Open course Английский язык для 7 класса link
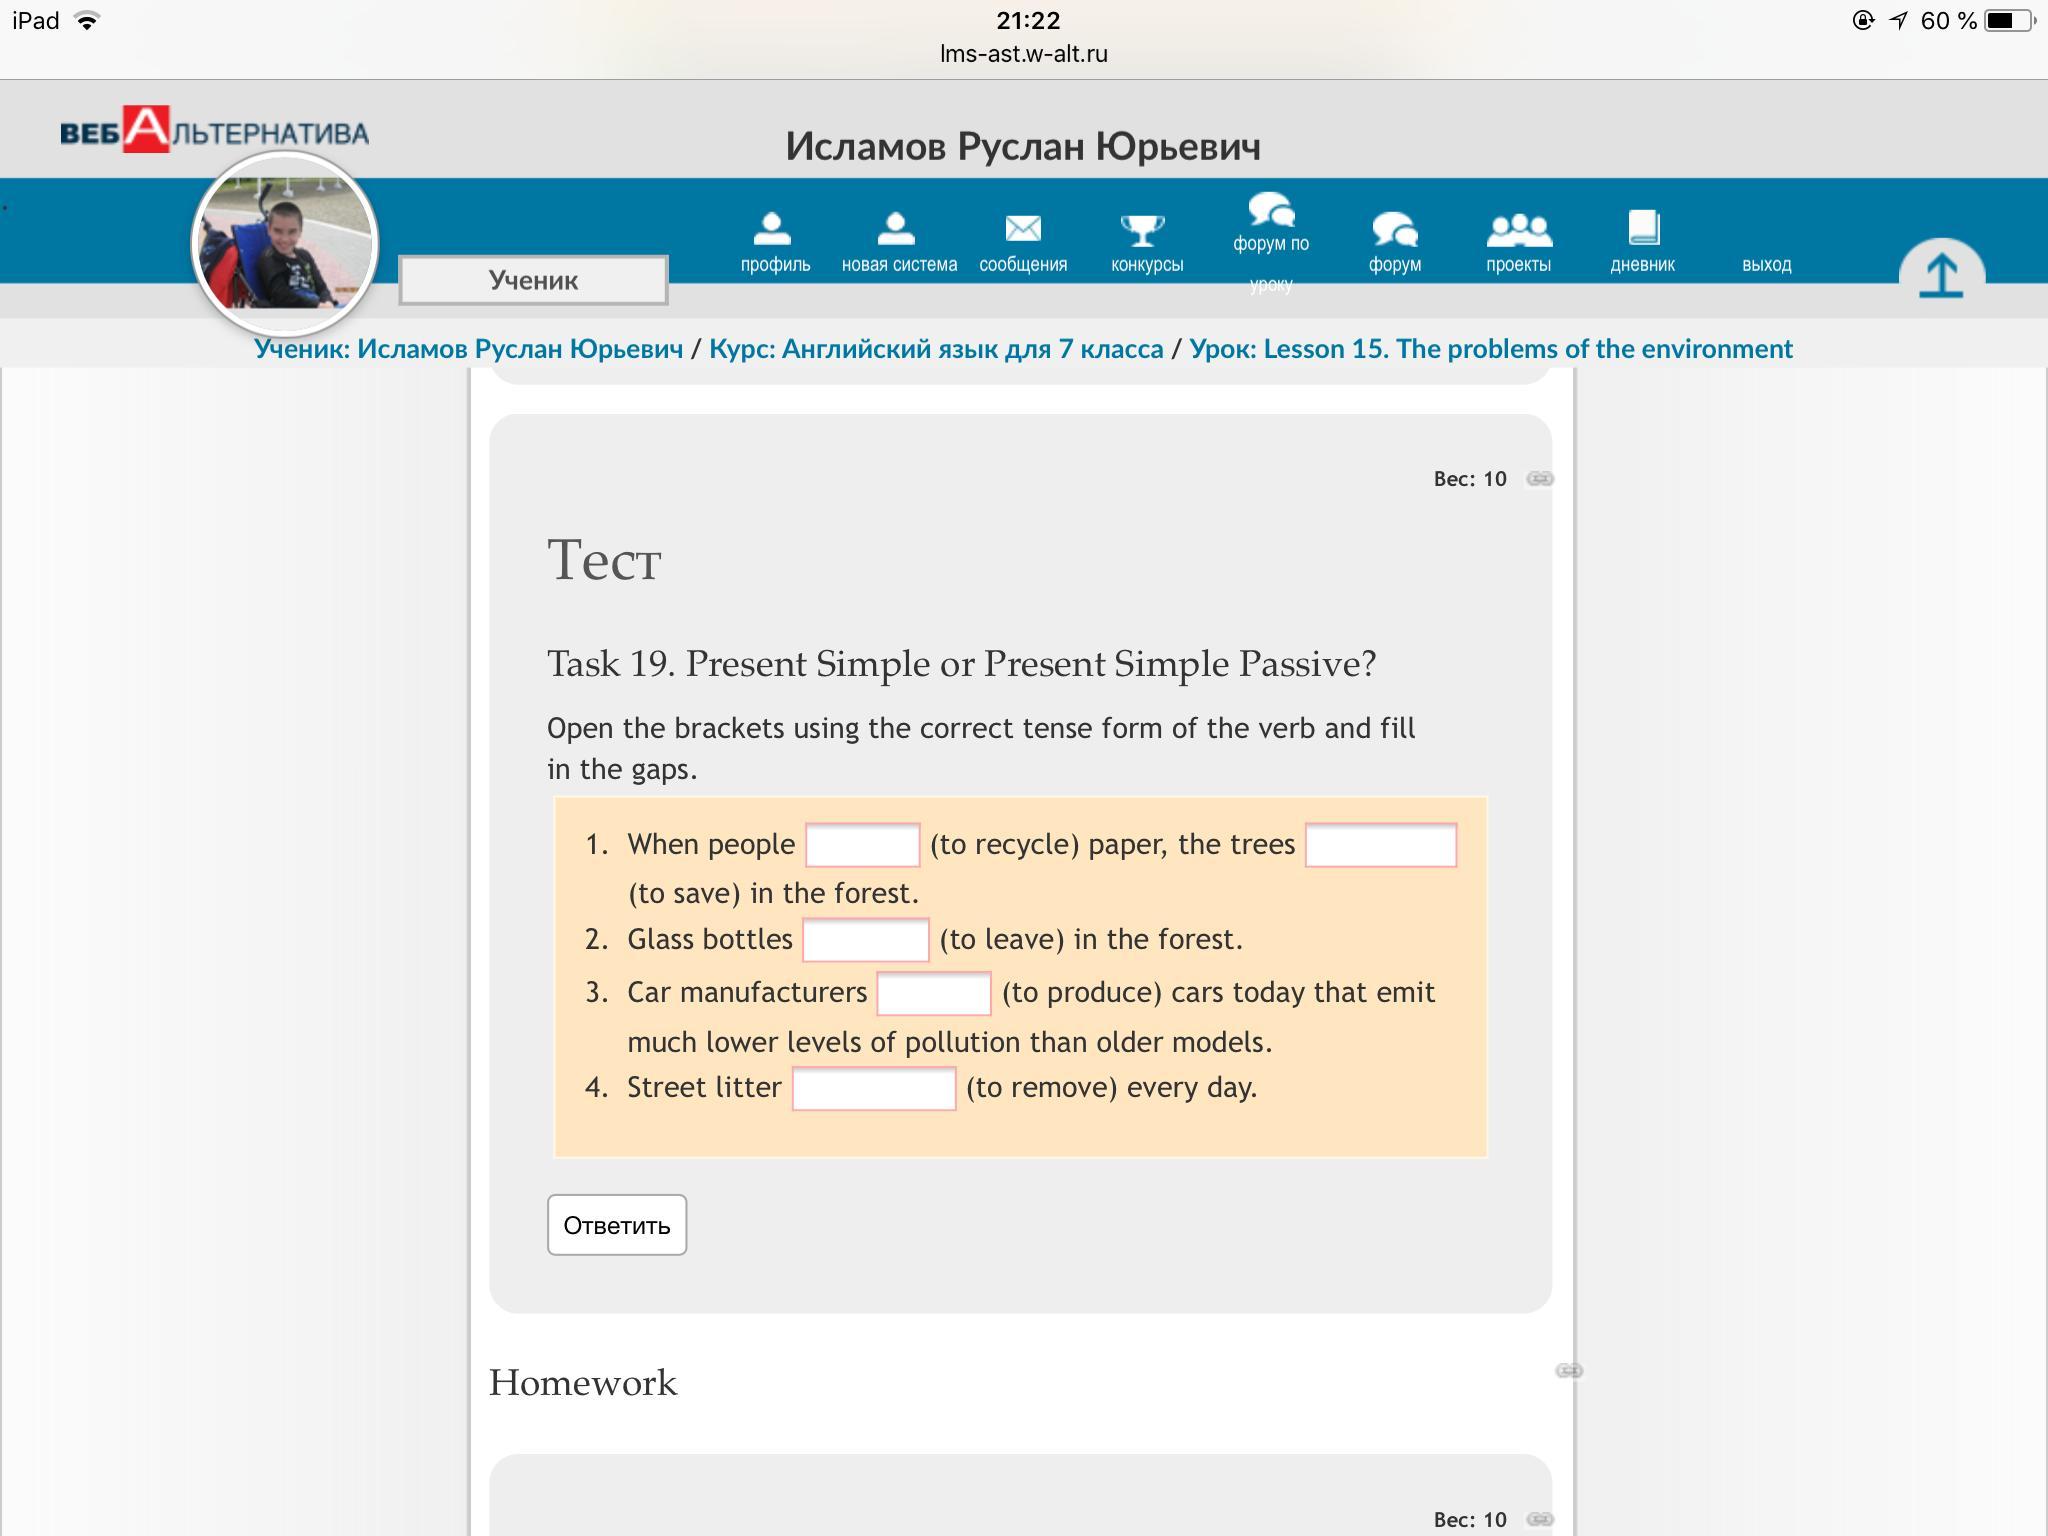This screenshot has width=2048, height=1536. point(935,349)
